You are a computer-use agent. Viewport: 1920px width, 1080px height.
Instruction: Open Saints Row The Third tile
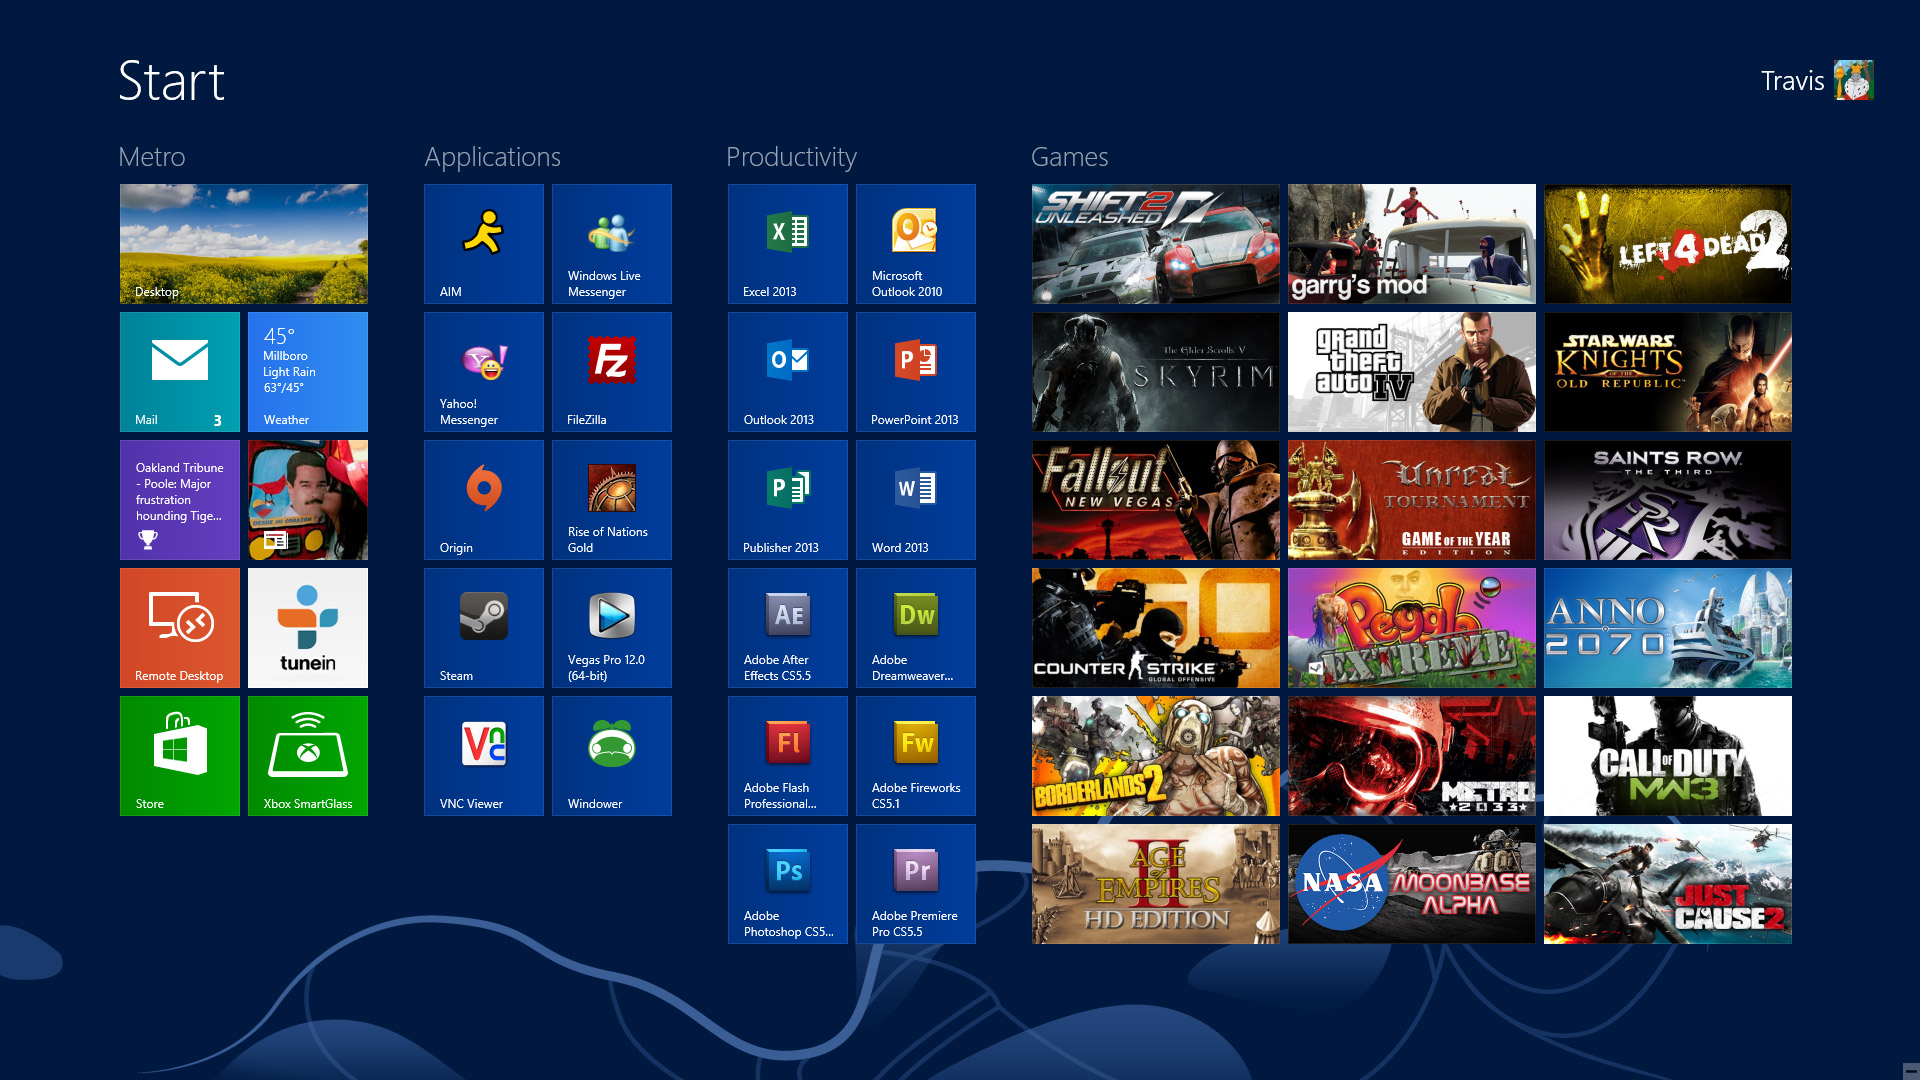point(1668,500)
